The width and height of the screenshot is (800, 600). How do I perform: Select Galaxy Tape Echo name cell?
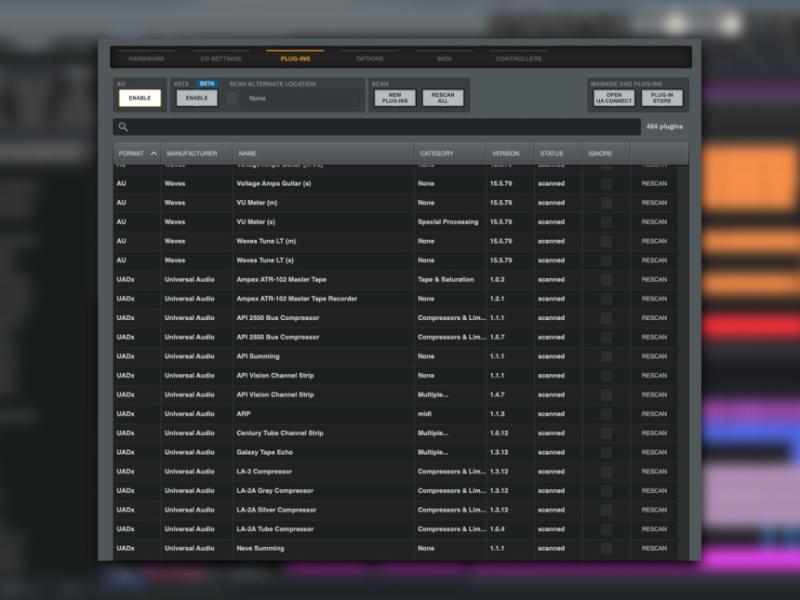click(x=264, y=453)
